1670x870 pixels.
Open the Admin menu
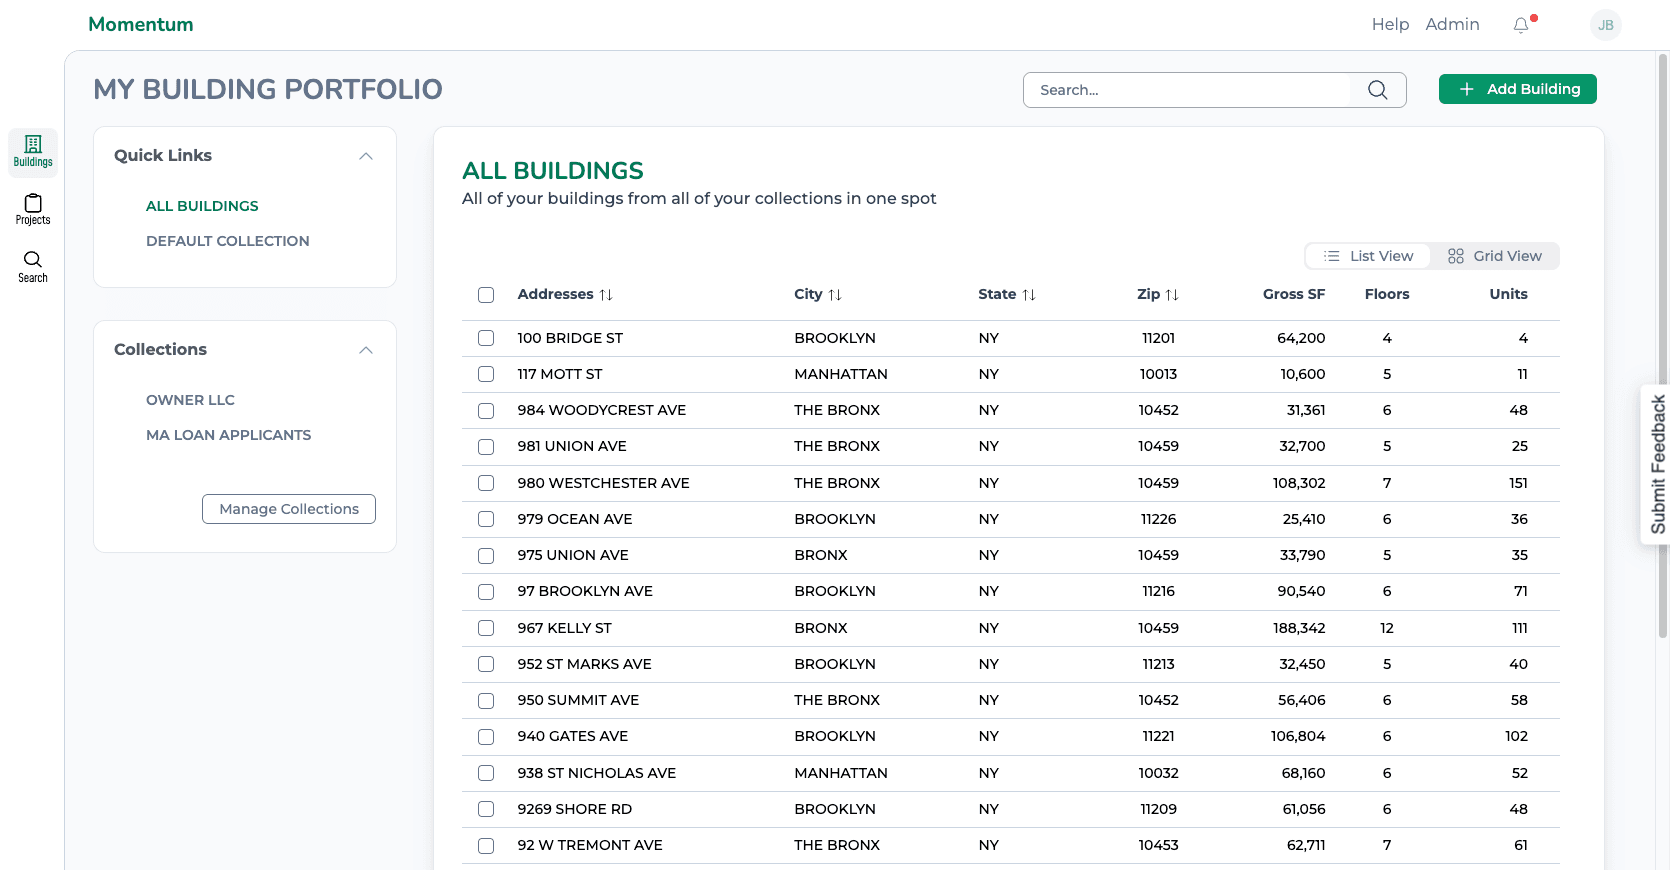click(x=1452, y=24)
